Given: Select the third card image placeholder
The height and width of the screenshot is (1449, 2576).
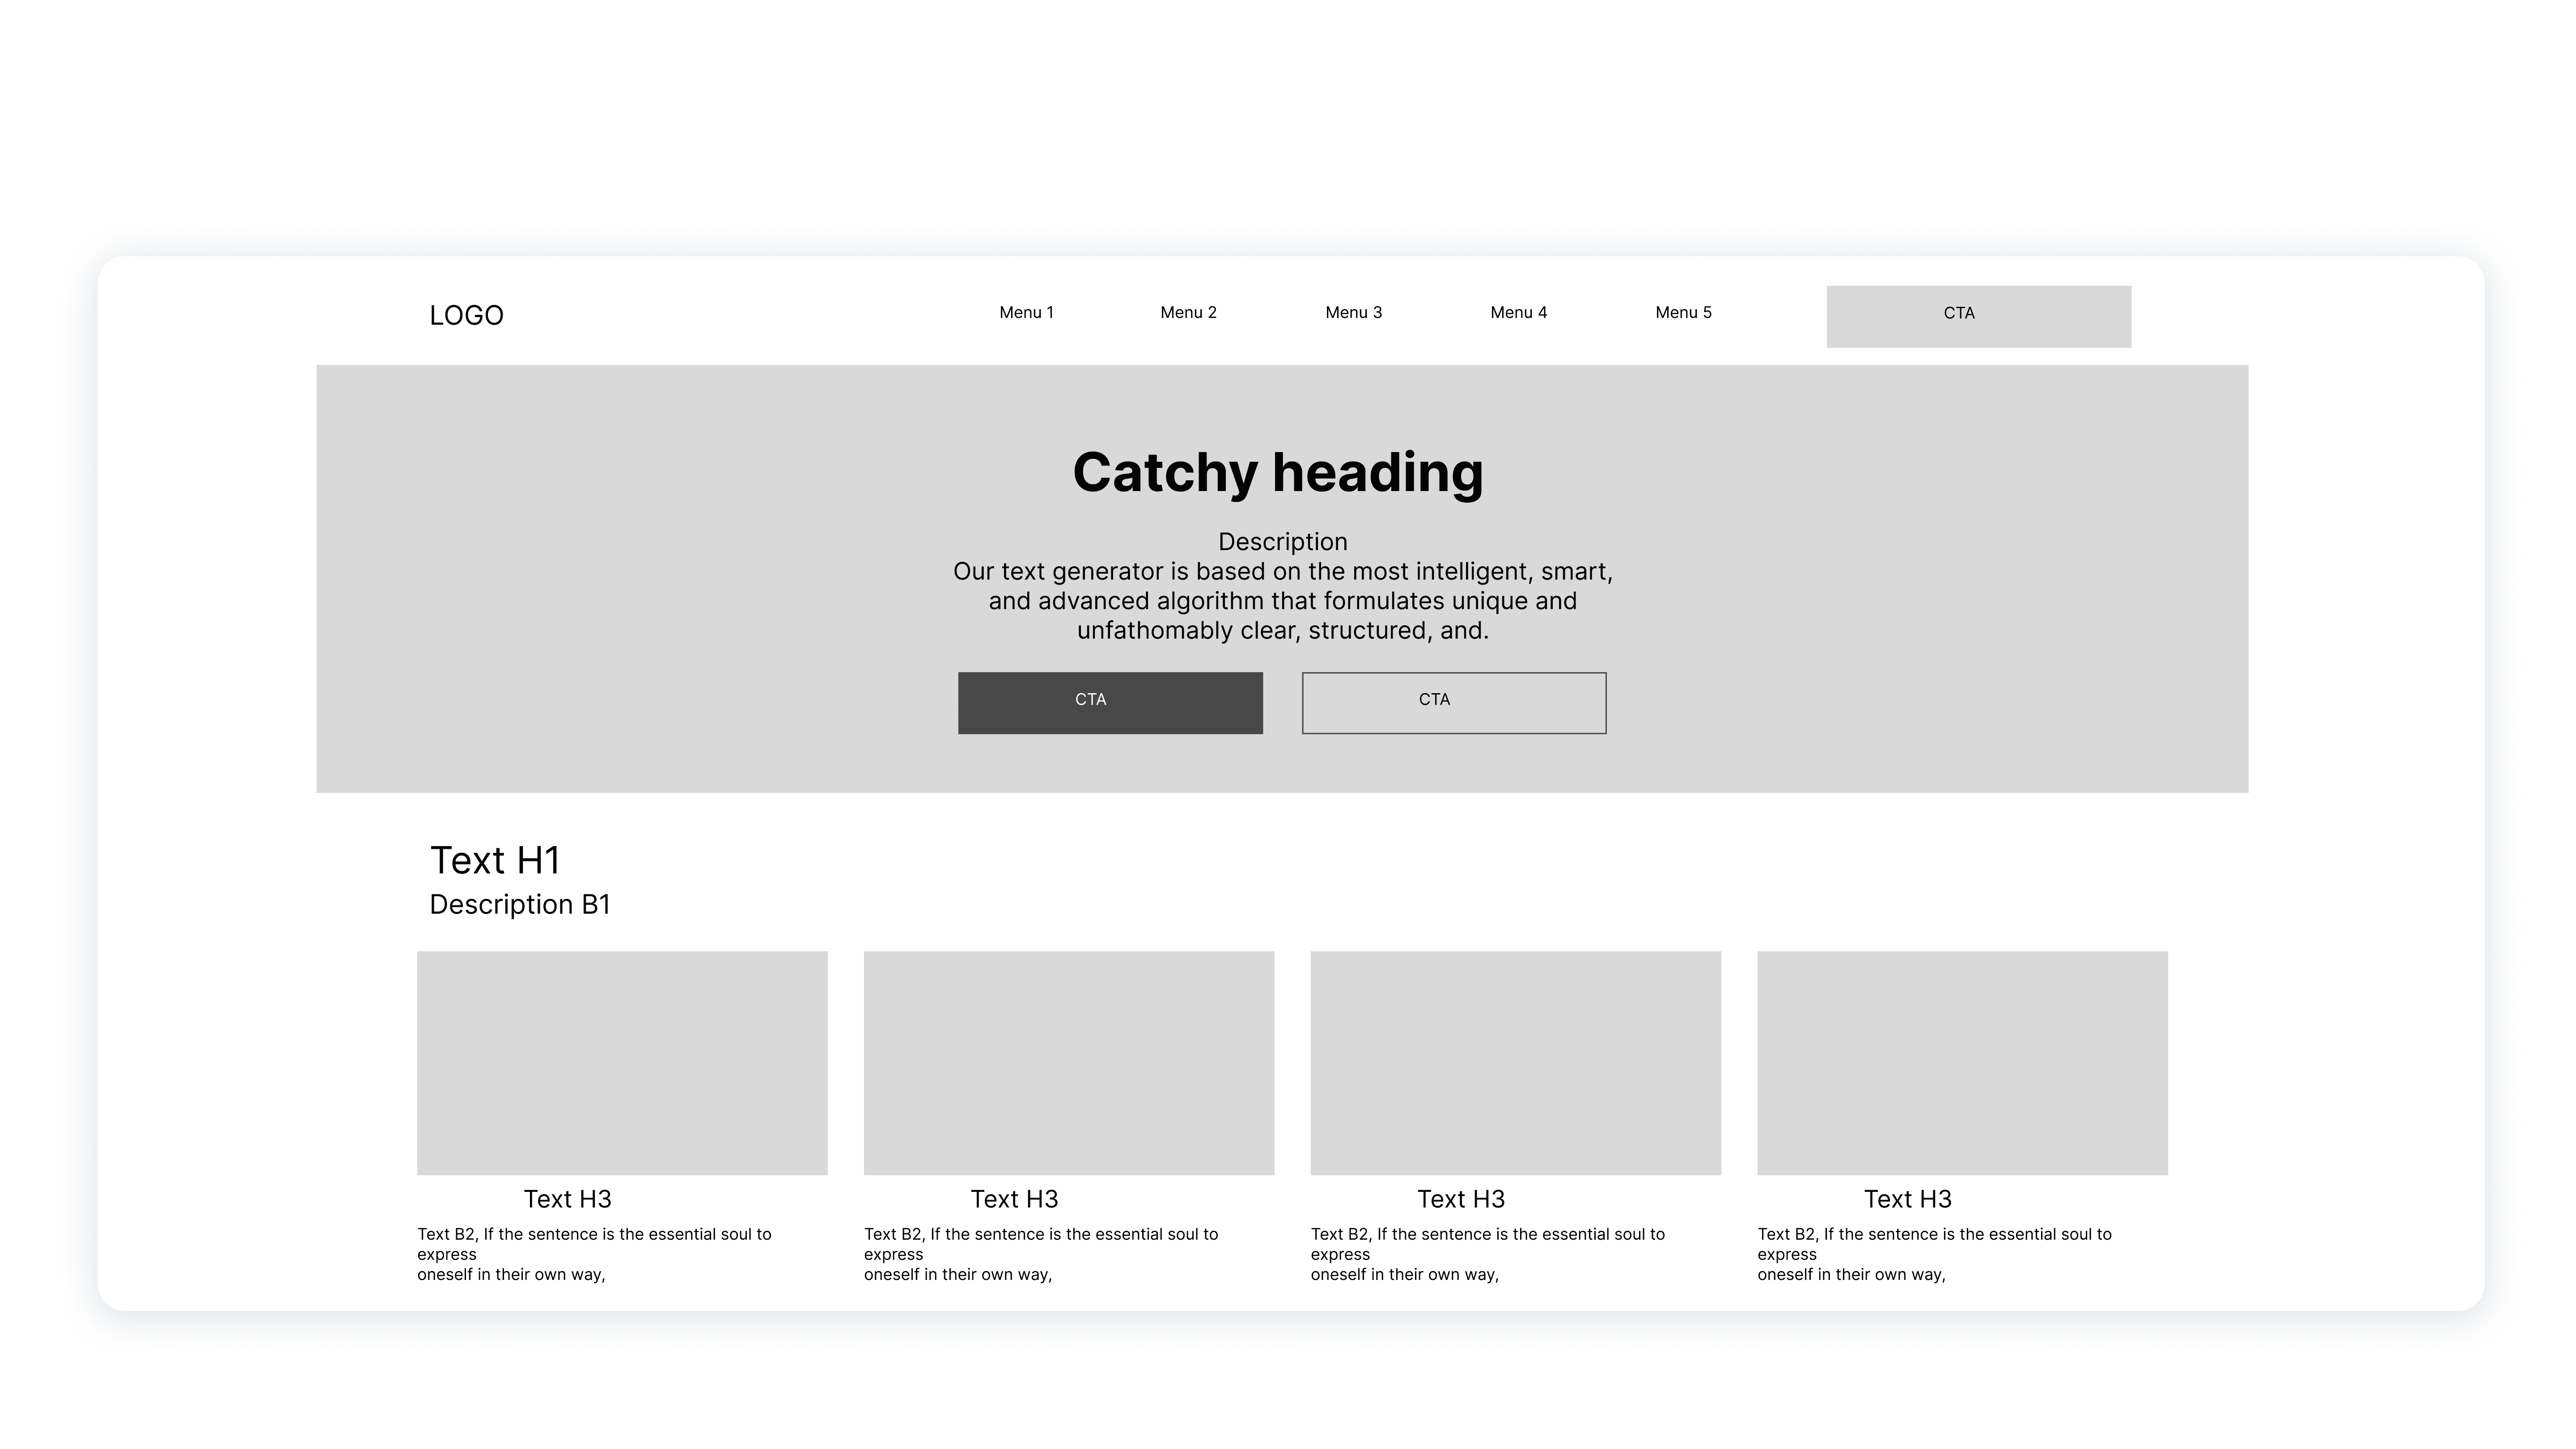Looking at the screenshot, I should click(1515, 1062).
